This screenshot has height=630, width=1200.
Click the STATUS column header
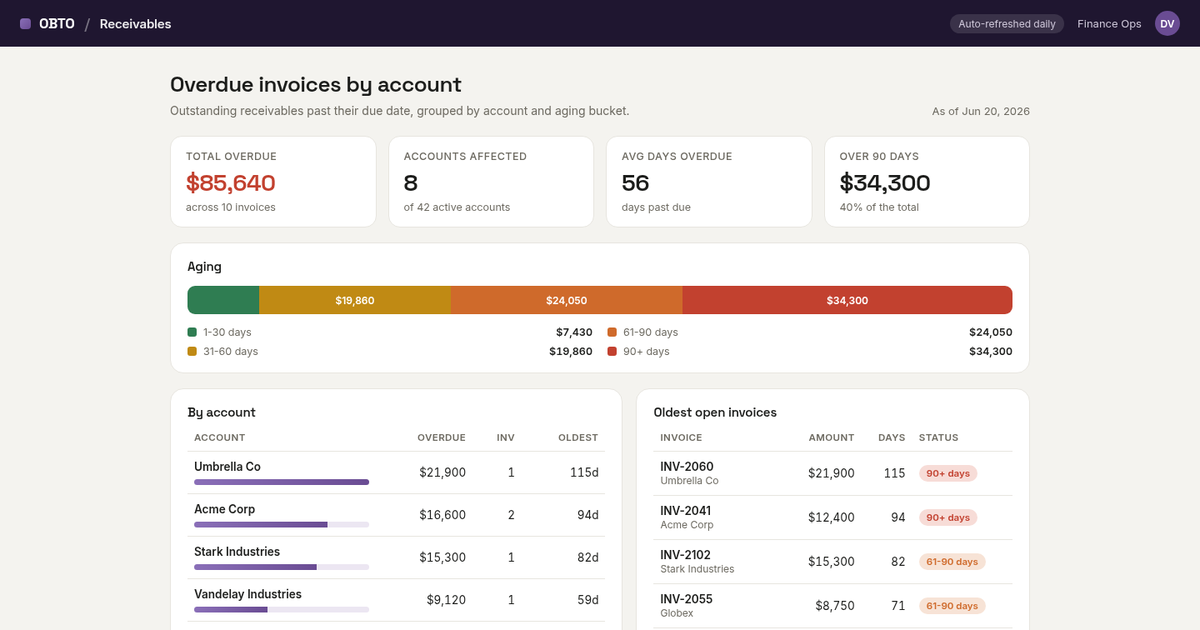pyautogui.click(x=939, y=438)
